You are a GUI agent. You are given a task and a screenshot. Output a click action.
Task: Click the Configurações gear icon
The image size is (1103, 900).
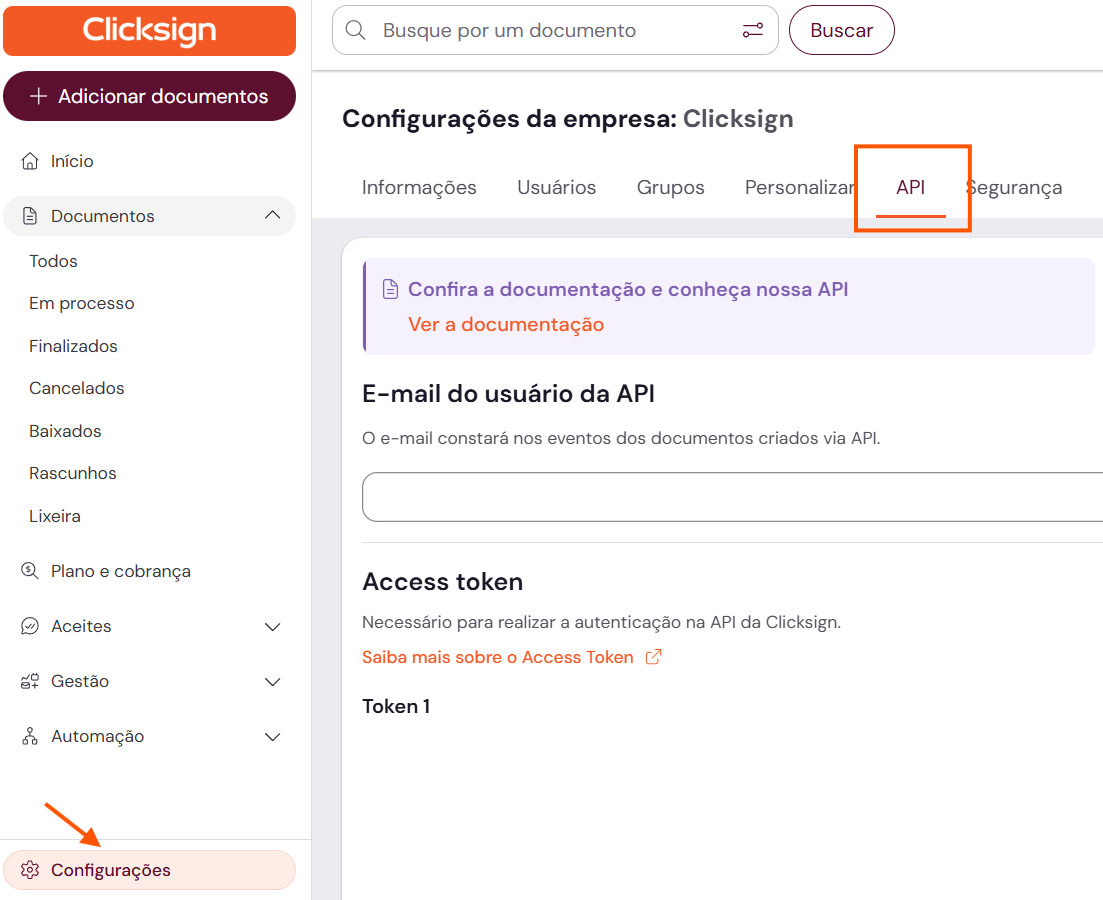(x=30, y=870)
